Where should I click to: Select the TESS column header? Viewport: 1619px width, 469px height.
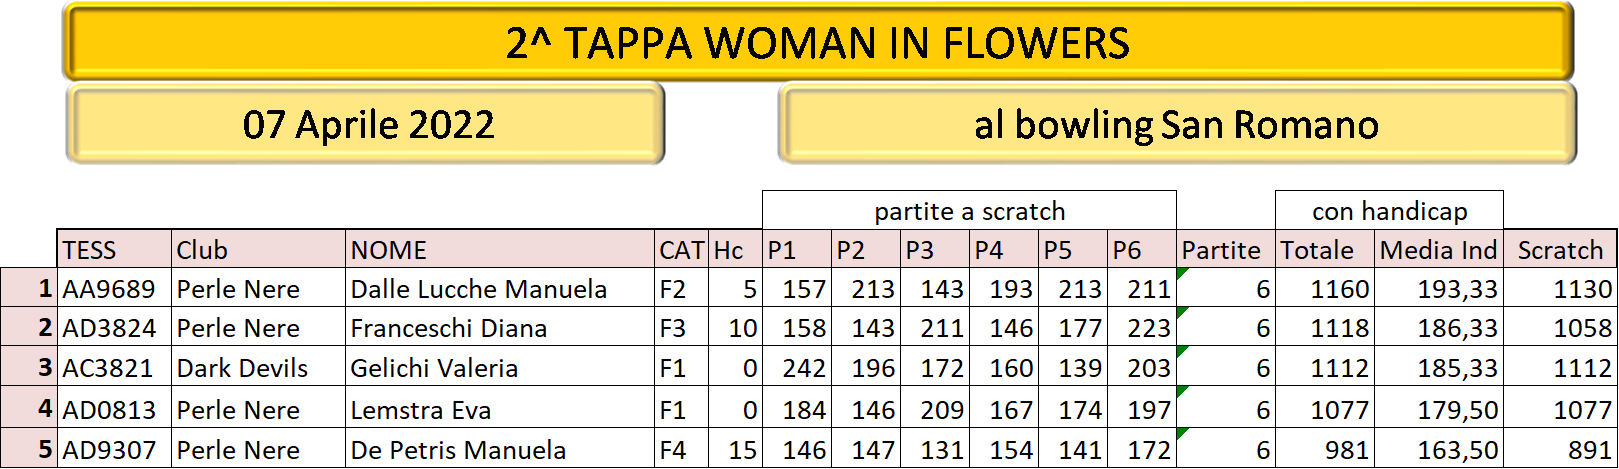[114, 249]
